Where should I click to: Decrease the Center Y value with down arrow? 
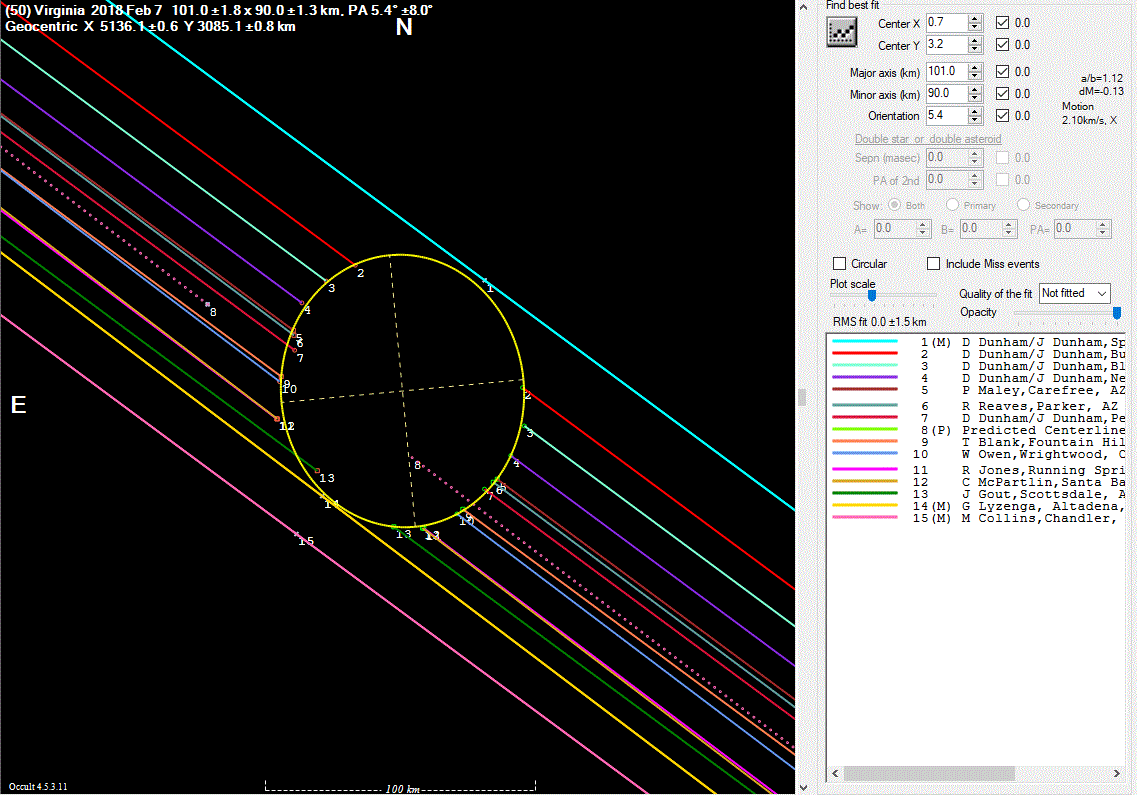[x=975, y=49]
